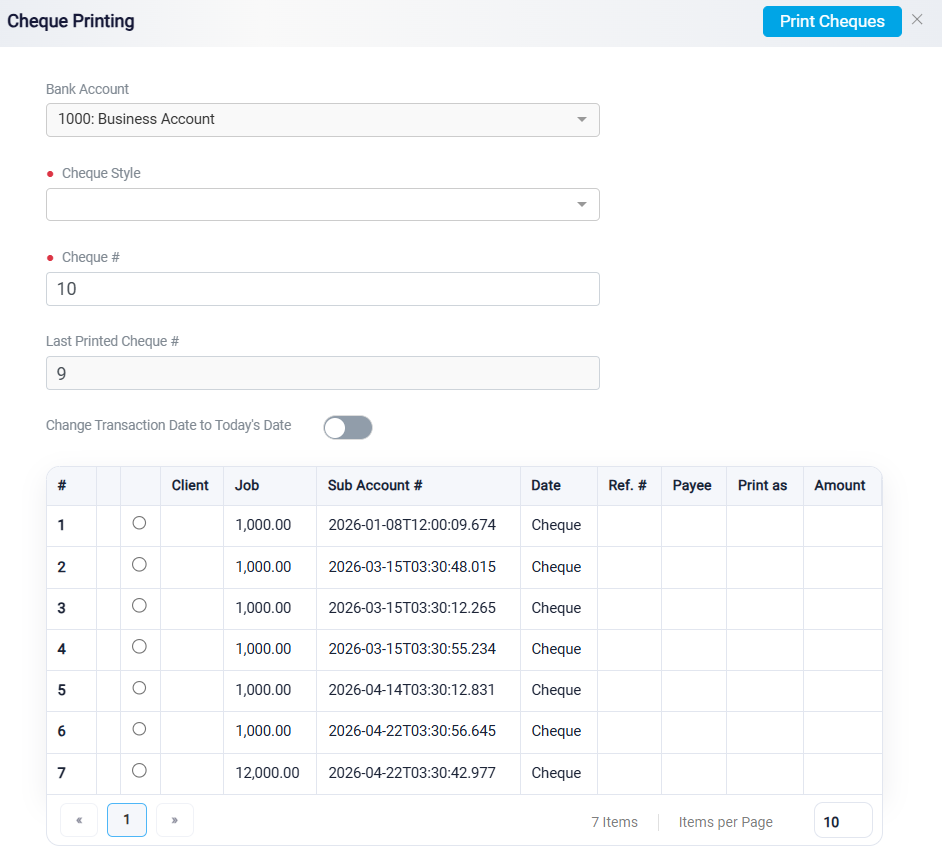This screenshot has height=860, width=942.
Task: Sort by the Client column header
Action: [190, 485]
